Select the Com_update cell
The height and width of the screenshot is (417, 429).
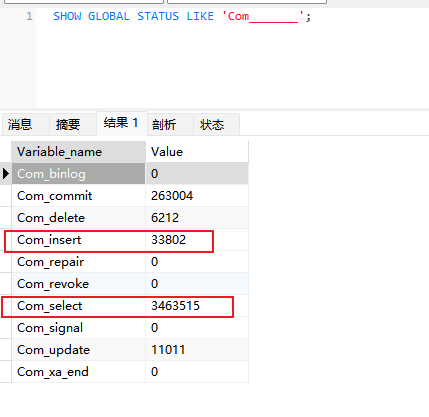tap(78, 350)
